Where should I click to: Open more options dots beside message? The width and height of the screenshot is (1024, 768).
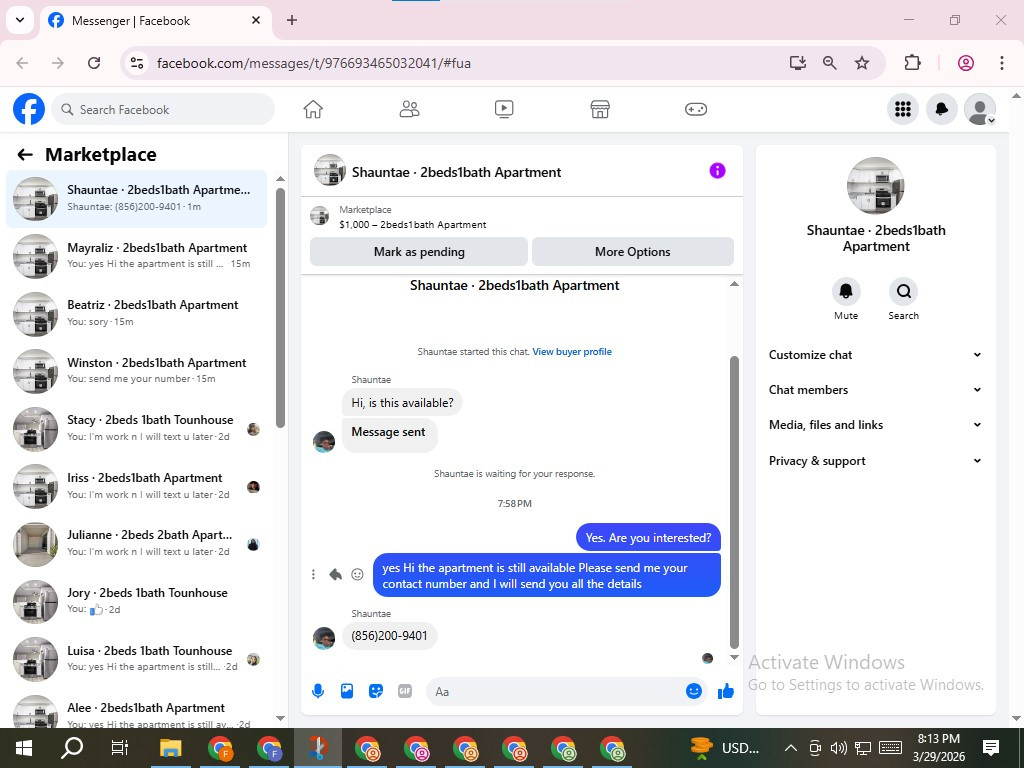point(313,574)
